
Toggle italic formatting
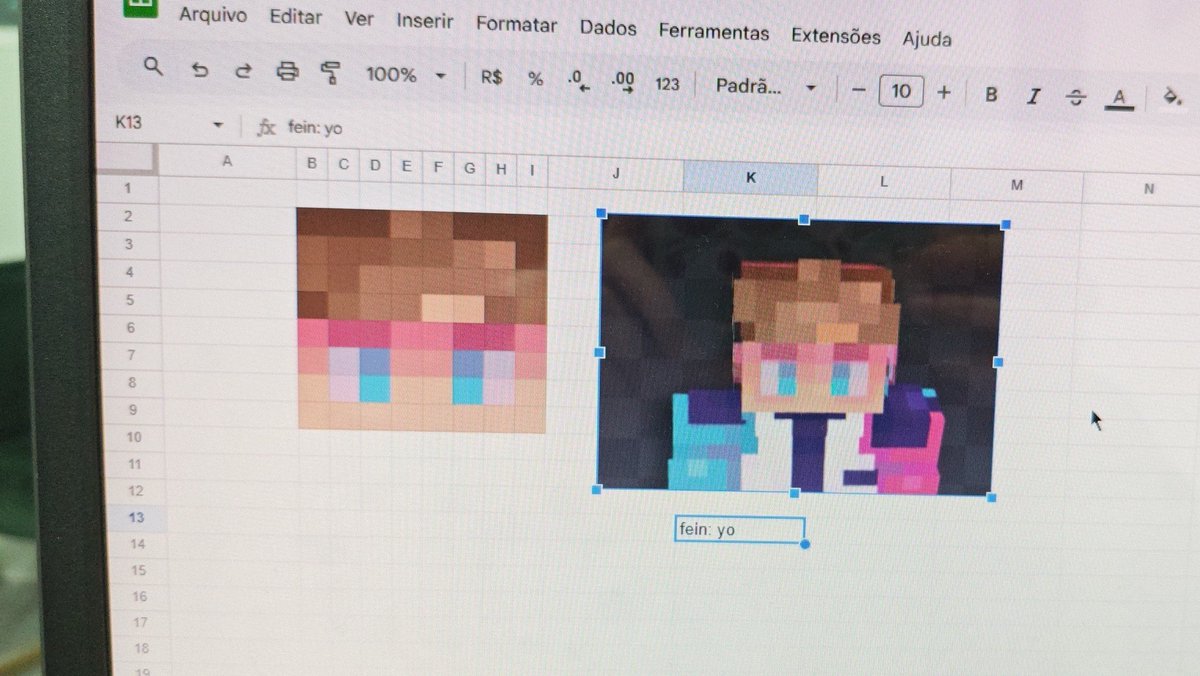[1034, 96]
